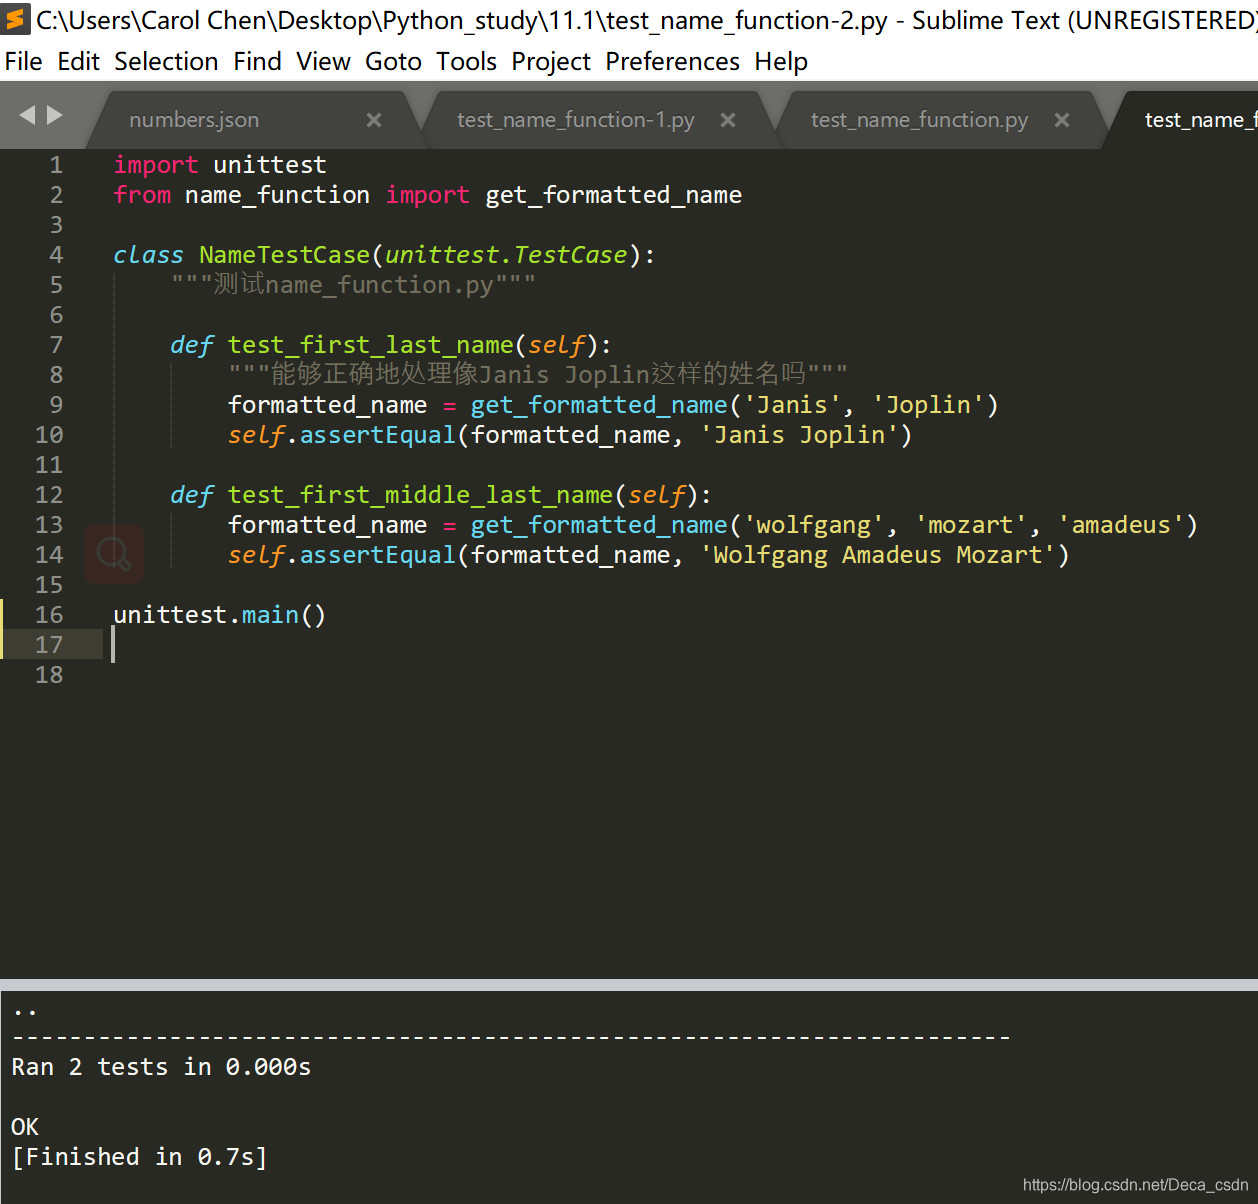Click the Janis Joplin docstring on line 8
This screenshot has width=1258, height=1204.
click(x=538, y=375)
